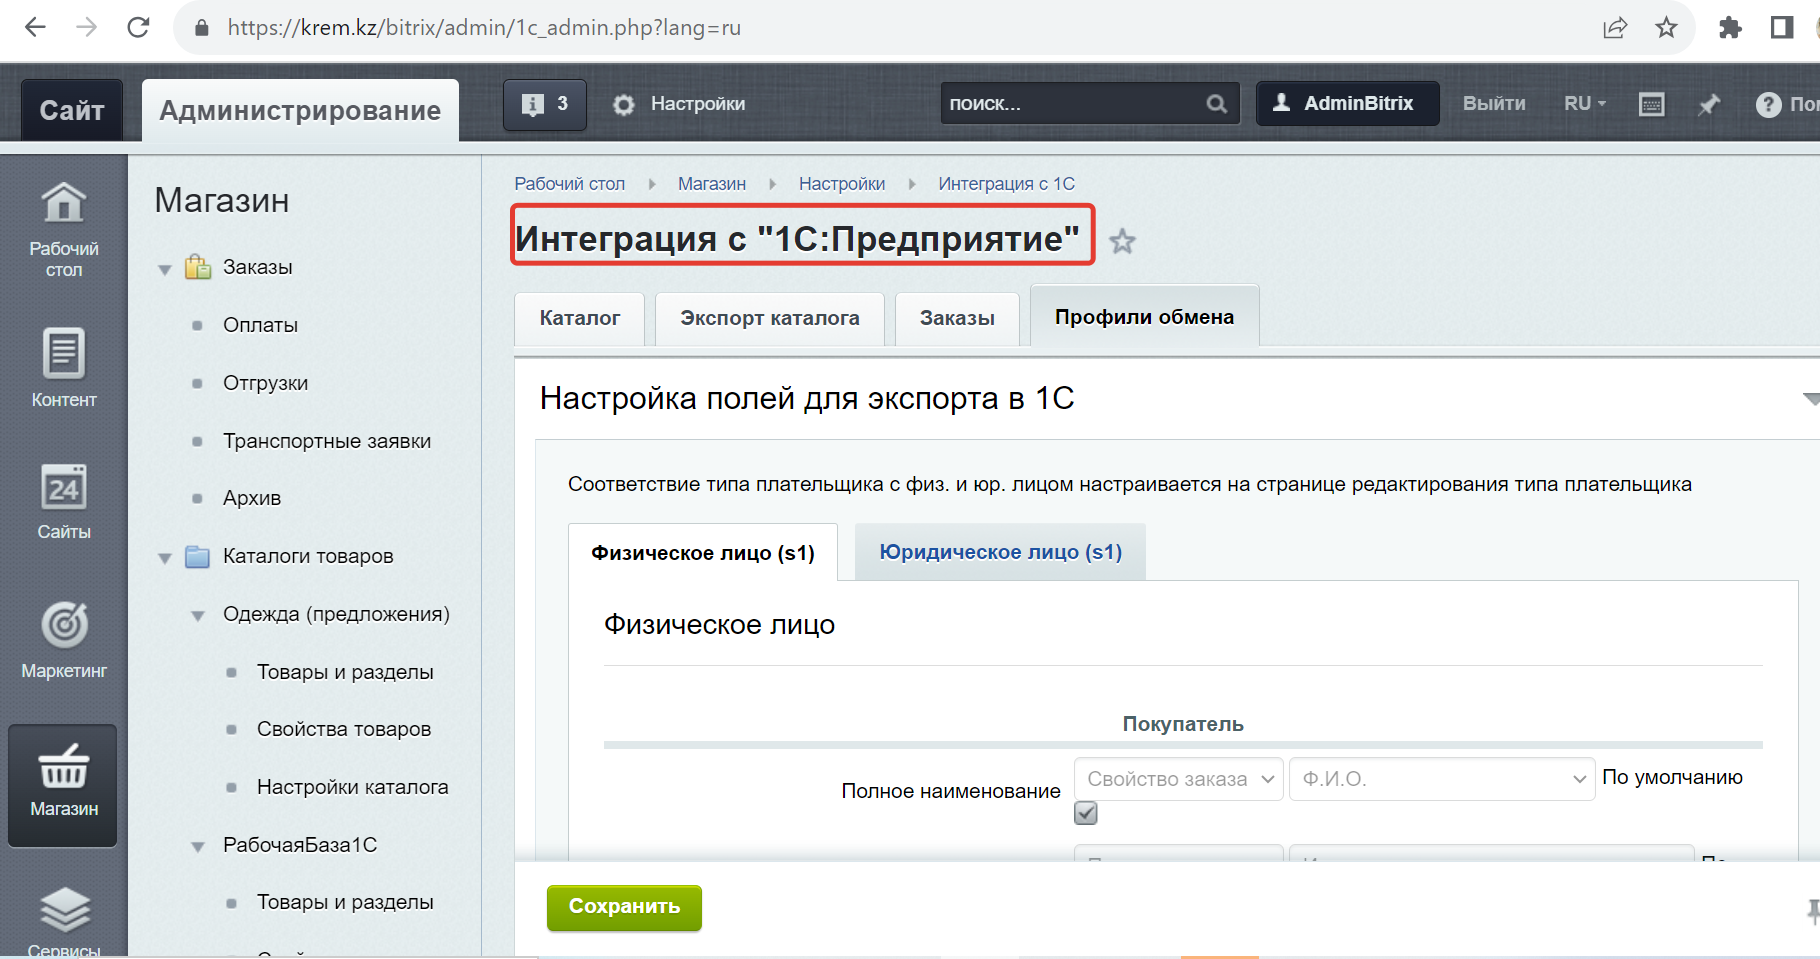The height and width of the screenshot is (959, 1820).
Task: Select the Магазин basket icon
Action: pos(63,785)
